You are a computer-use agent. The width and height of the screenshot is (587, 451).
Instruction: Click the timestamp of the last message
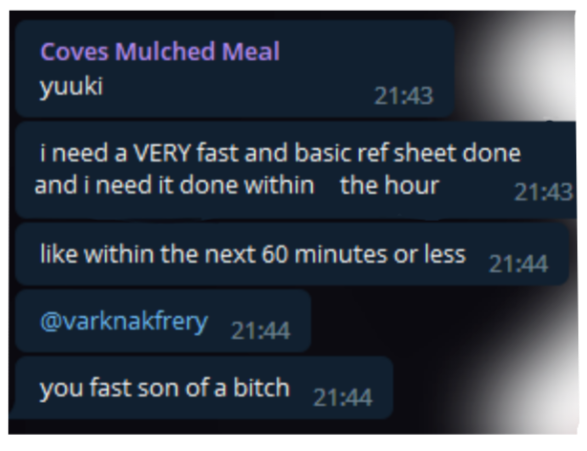(x=343, y=397)
